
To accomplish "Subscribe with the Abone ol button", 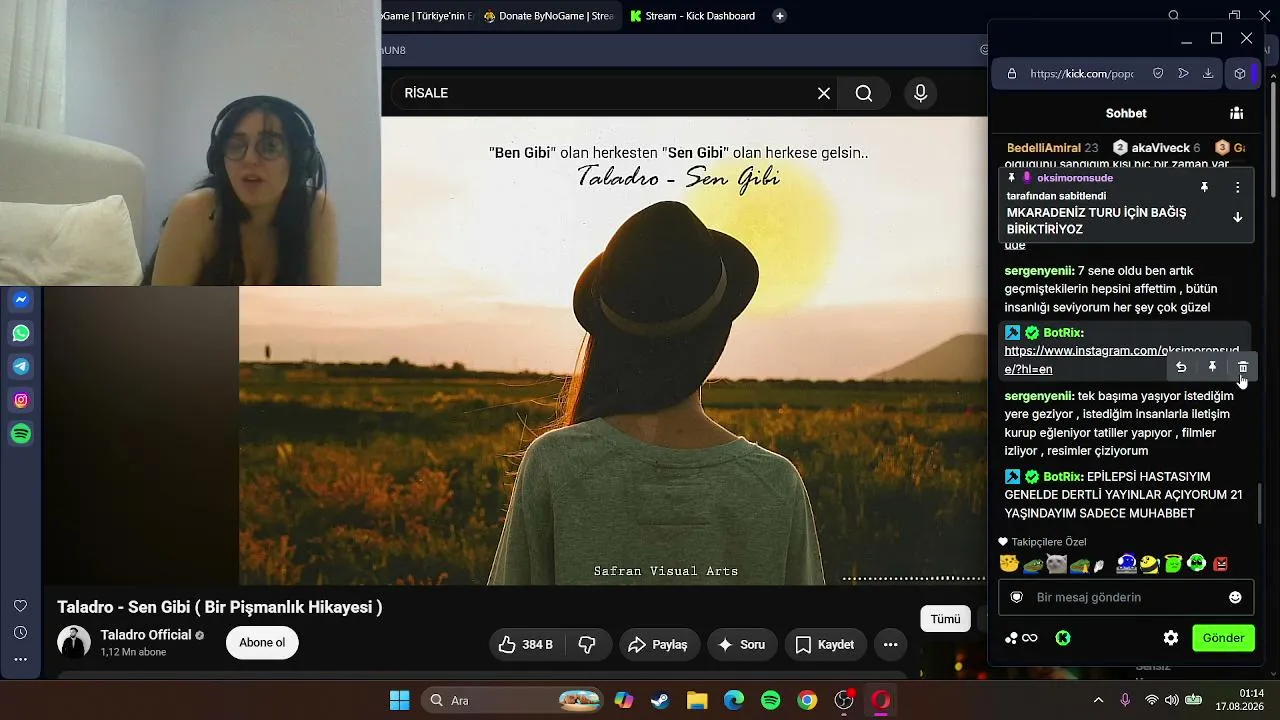I will point(262,643).
